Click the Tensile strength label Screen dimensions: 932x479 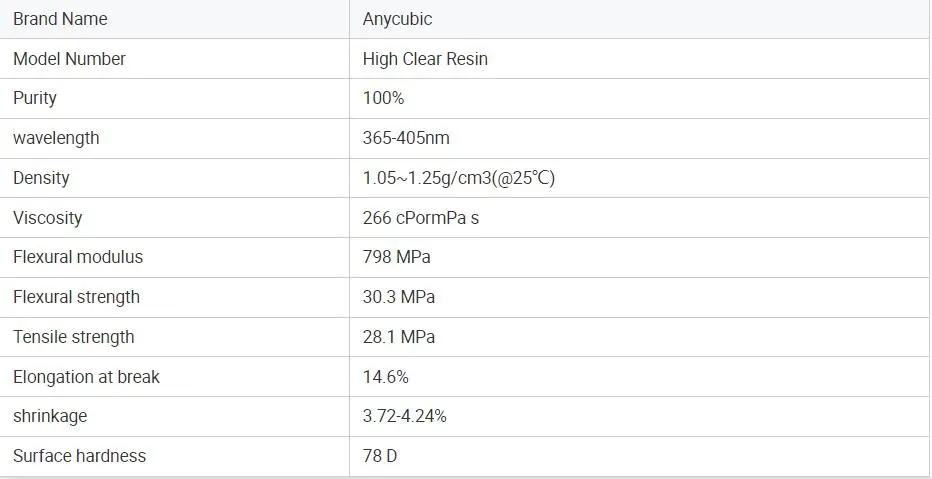[x=73, y=337]
